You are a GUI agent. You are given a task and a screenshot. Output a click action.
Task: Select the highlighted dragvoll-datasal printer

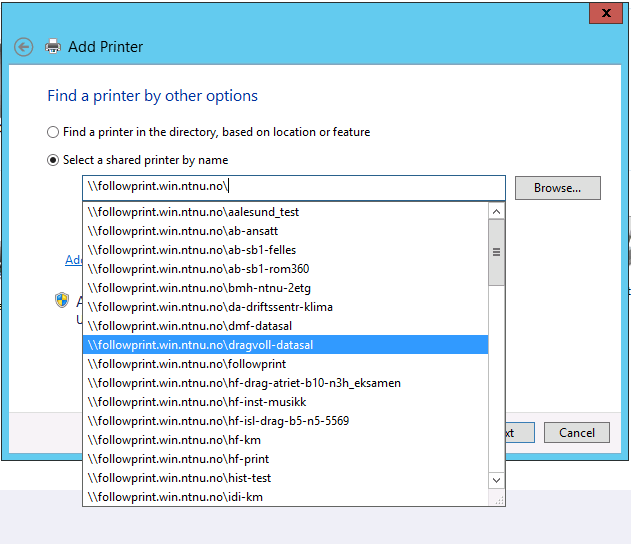point(285,345)
